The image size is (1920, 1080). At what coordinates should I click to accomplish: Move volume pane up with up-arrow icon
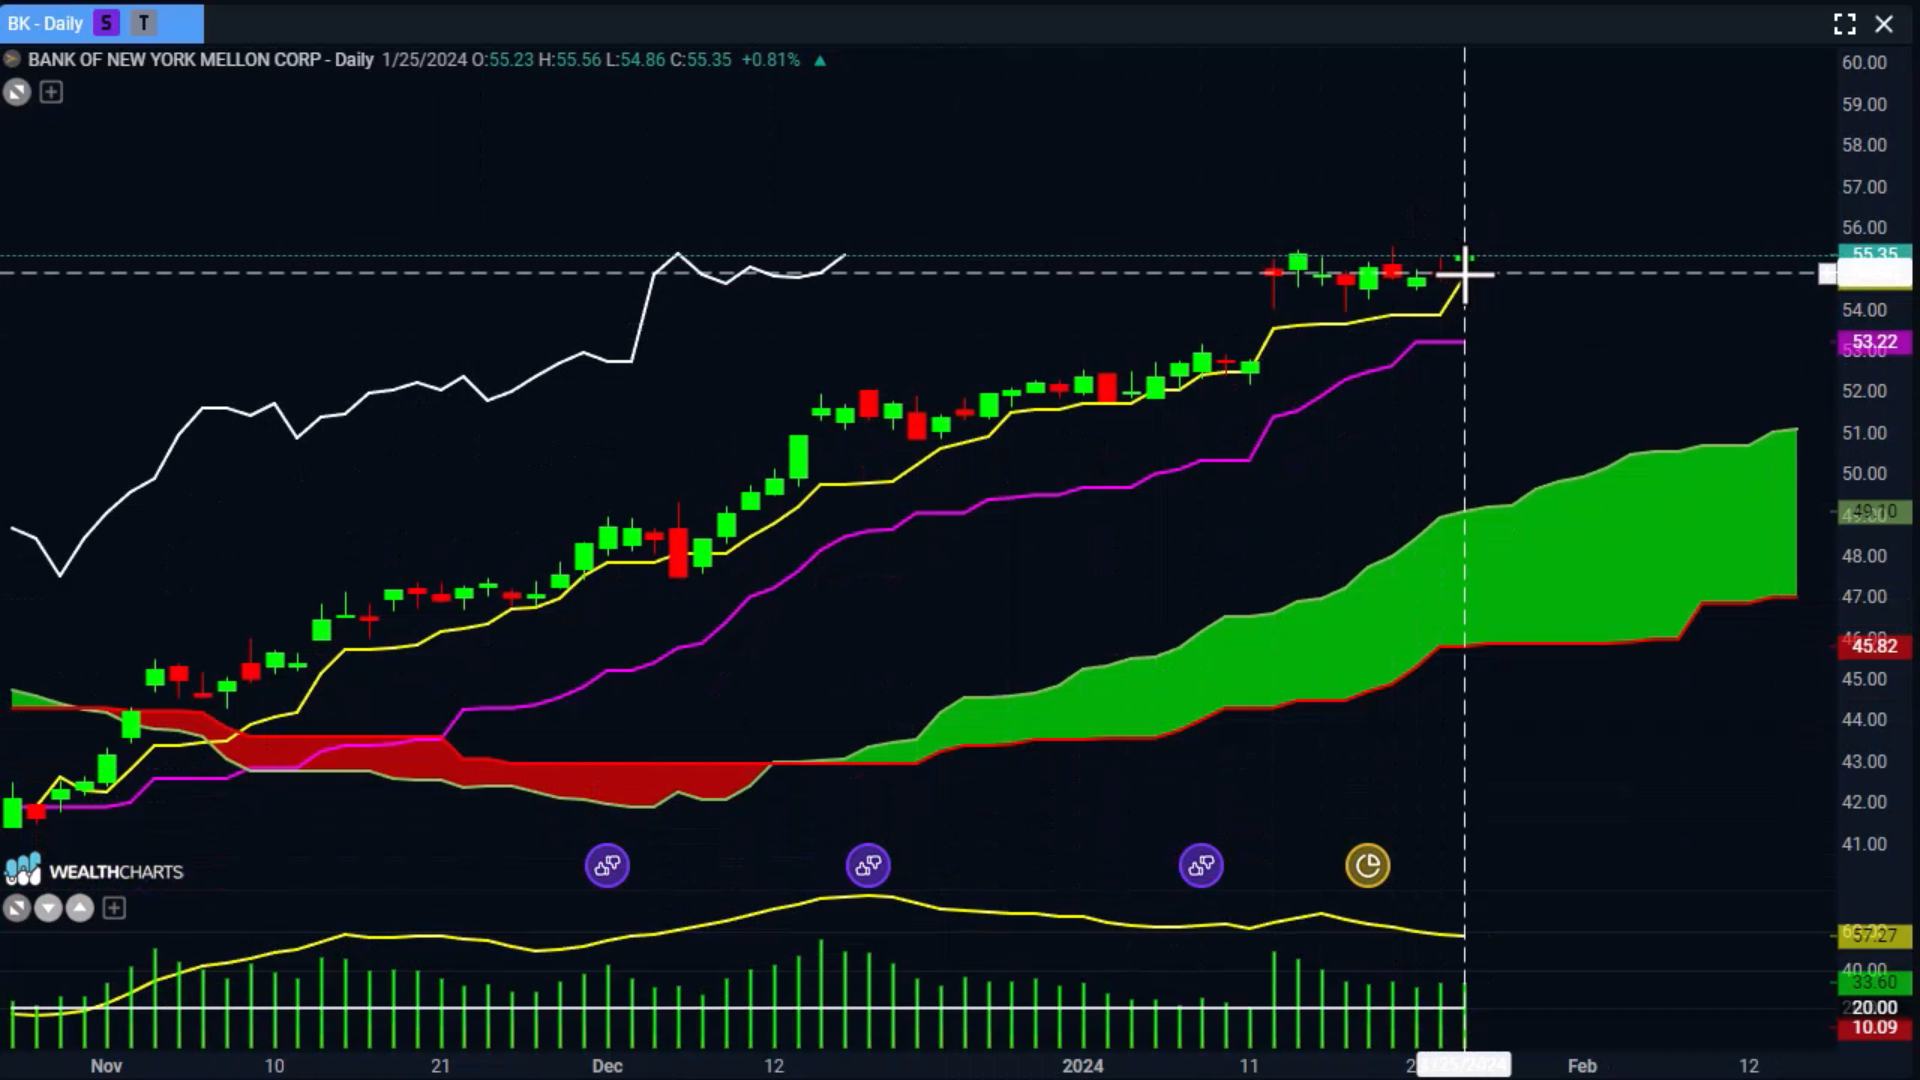[80, 908]
